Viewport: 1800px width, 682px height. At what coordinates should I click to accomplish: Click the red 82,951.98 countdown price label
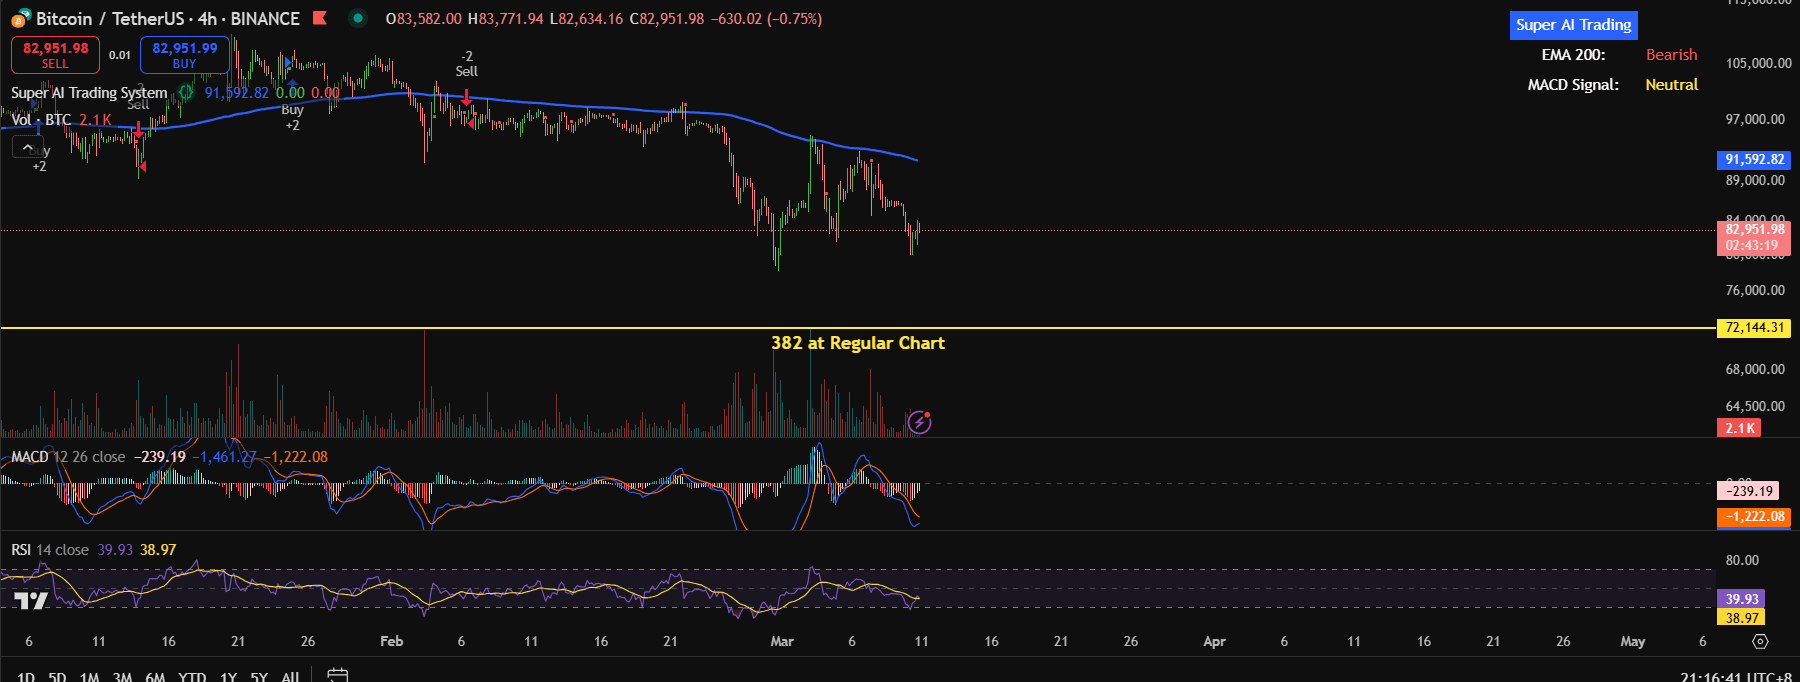[1754, 237]
